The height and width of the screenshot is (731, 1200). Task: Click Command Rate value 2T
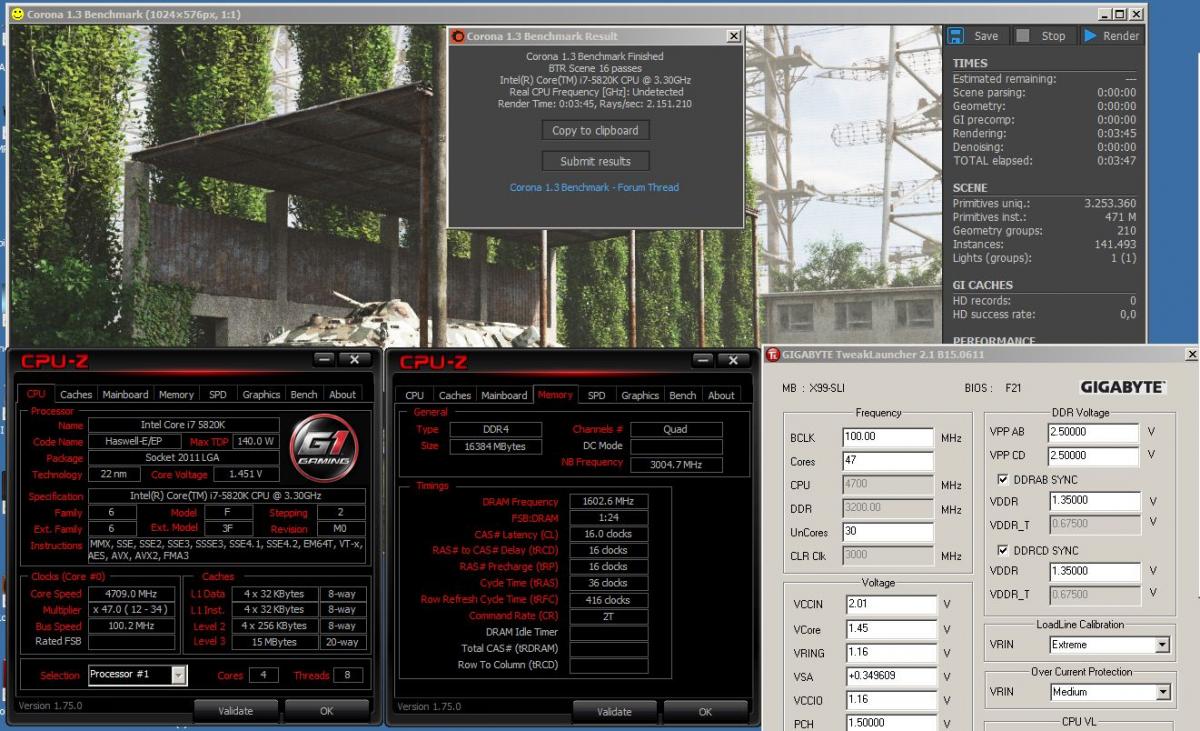tap(609, 616)
